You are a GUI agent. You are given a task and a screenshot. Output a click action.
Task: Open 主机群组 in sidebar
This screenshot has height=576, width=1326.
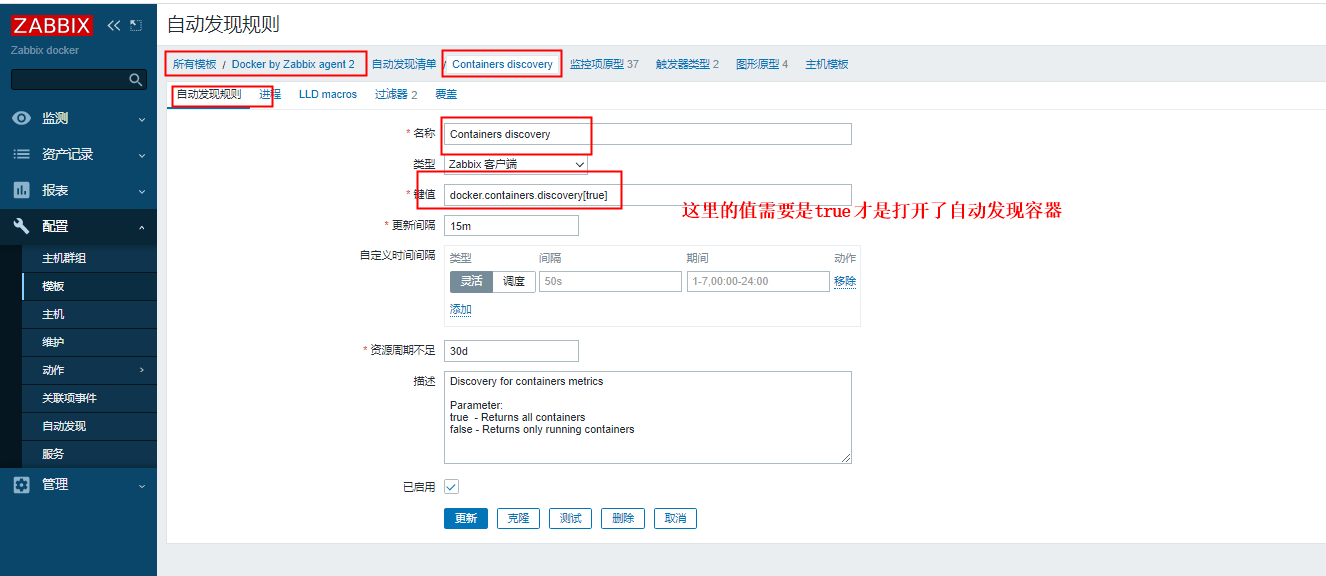click(x=64, y=258)
